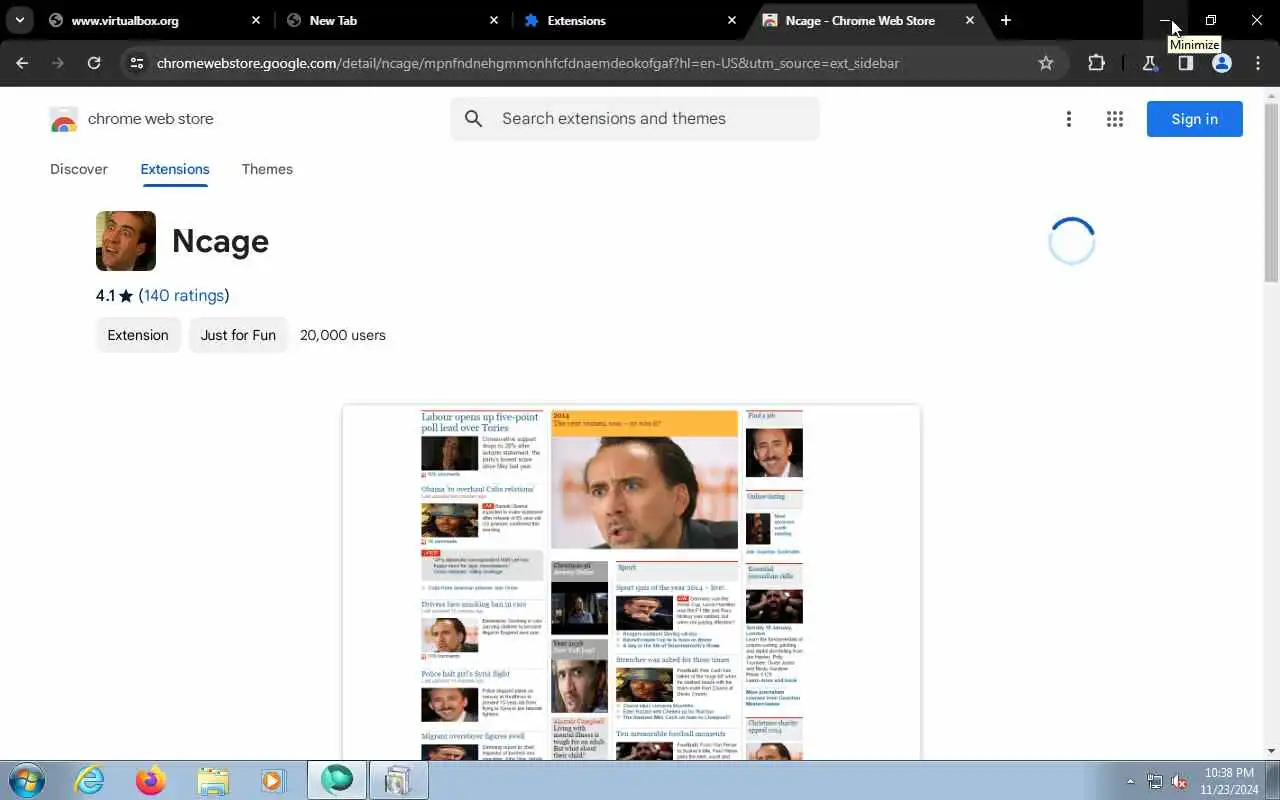Open the Themes section
The width and height of the screenshot is (1280, 800).
pos(267,169)
